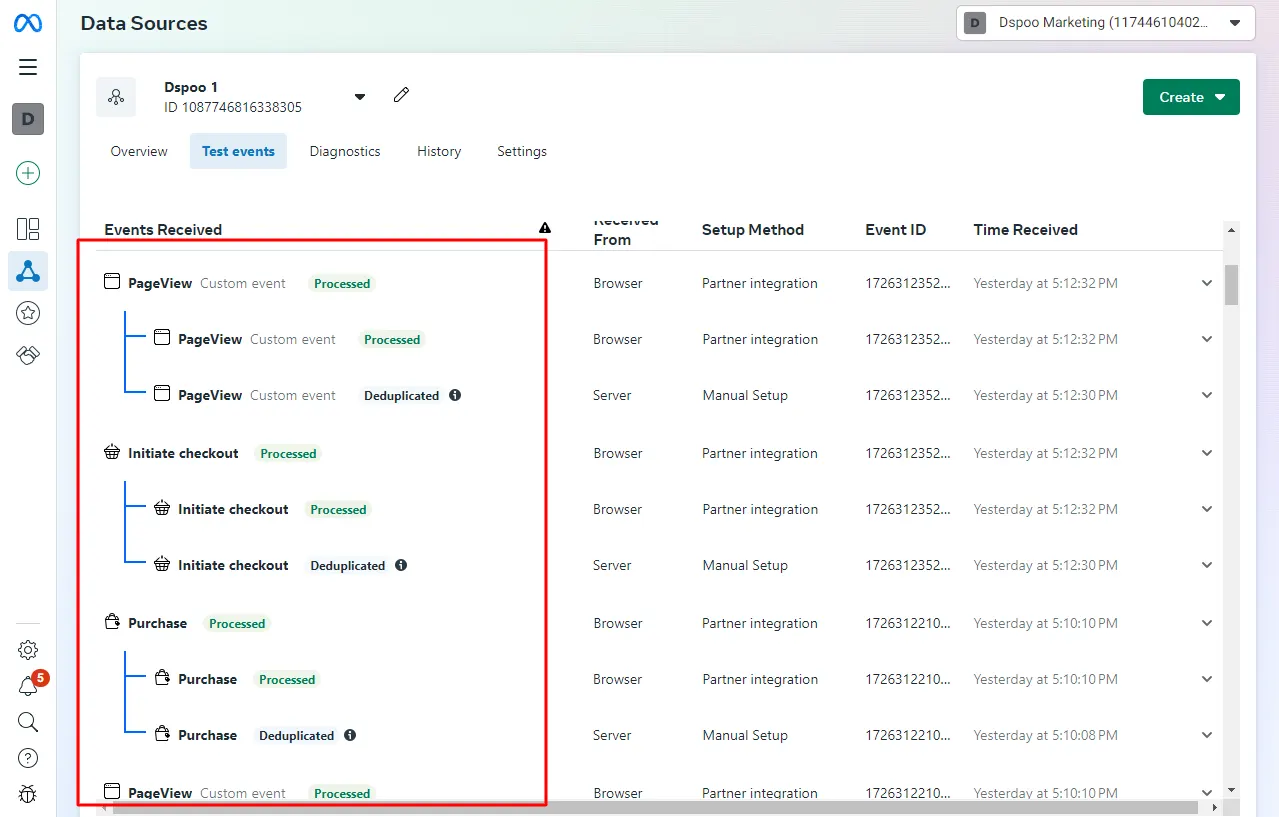Image resolution: width=1279 pixels, height=817 pixels.
Task: Open the History tab
Action: click(439, 151)
